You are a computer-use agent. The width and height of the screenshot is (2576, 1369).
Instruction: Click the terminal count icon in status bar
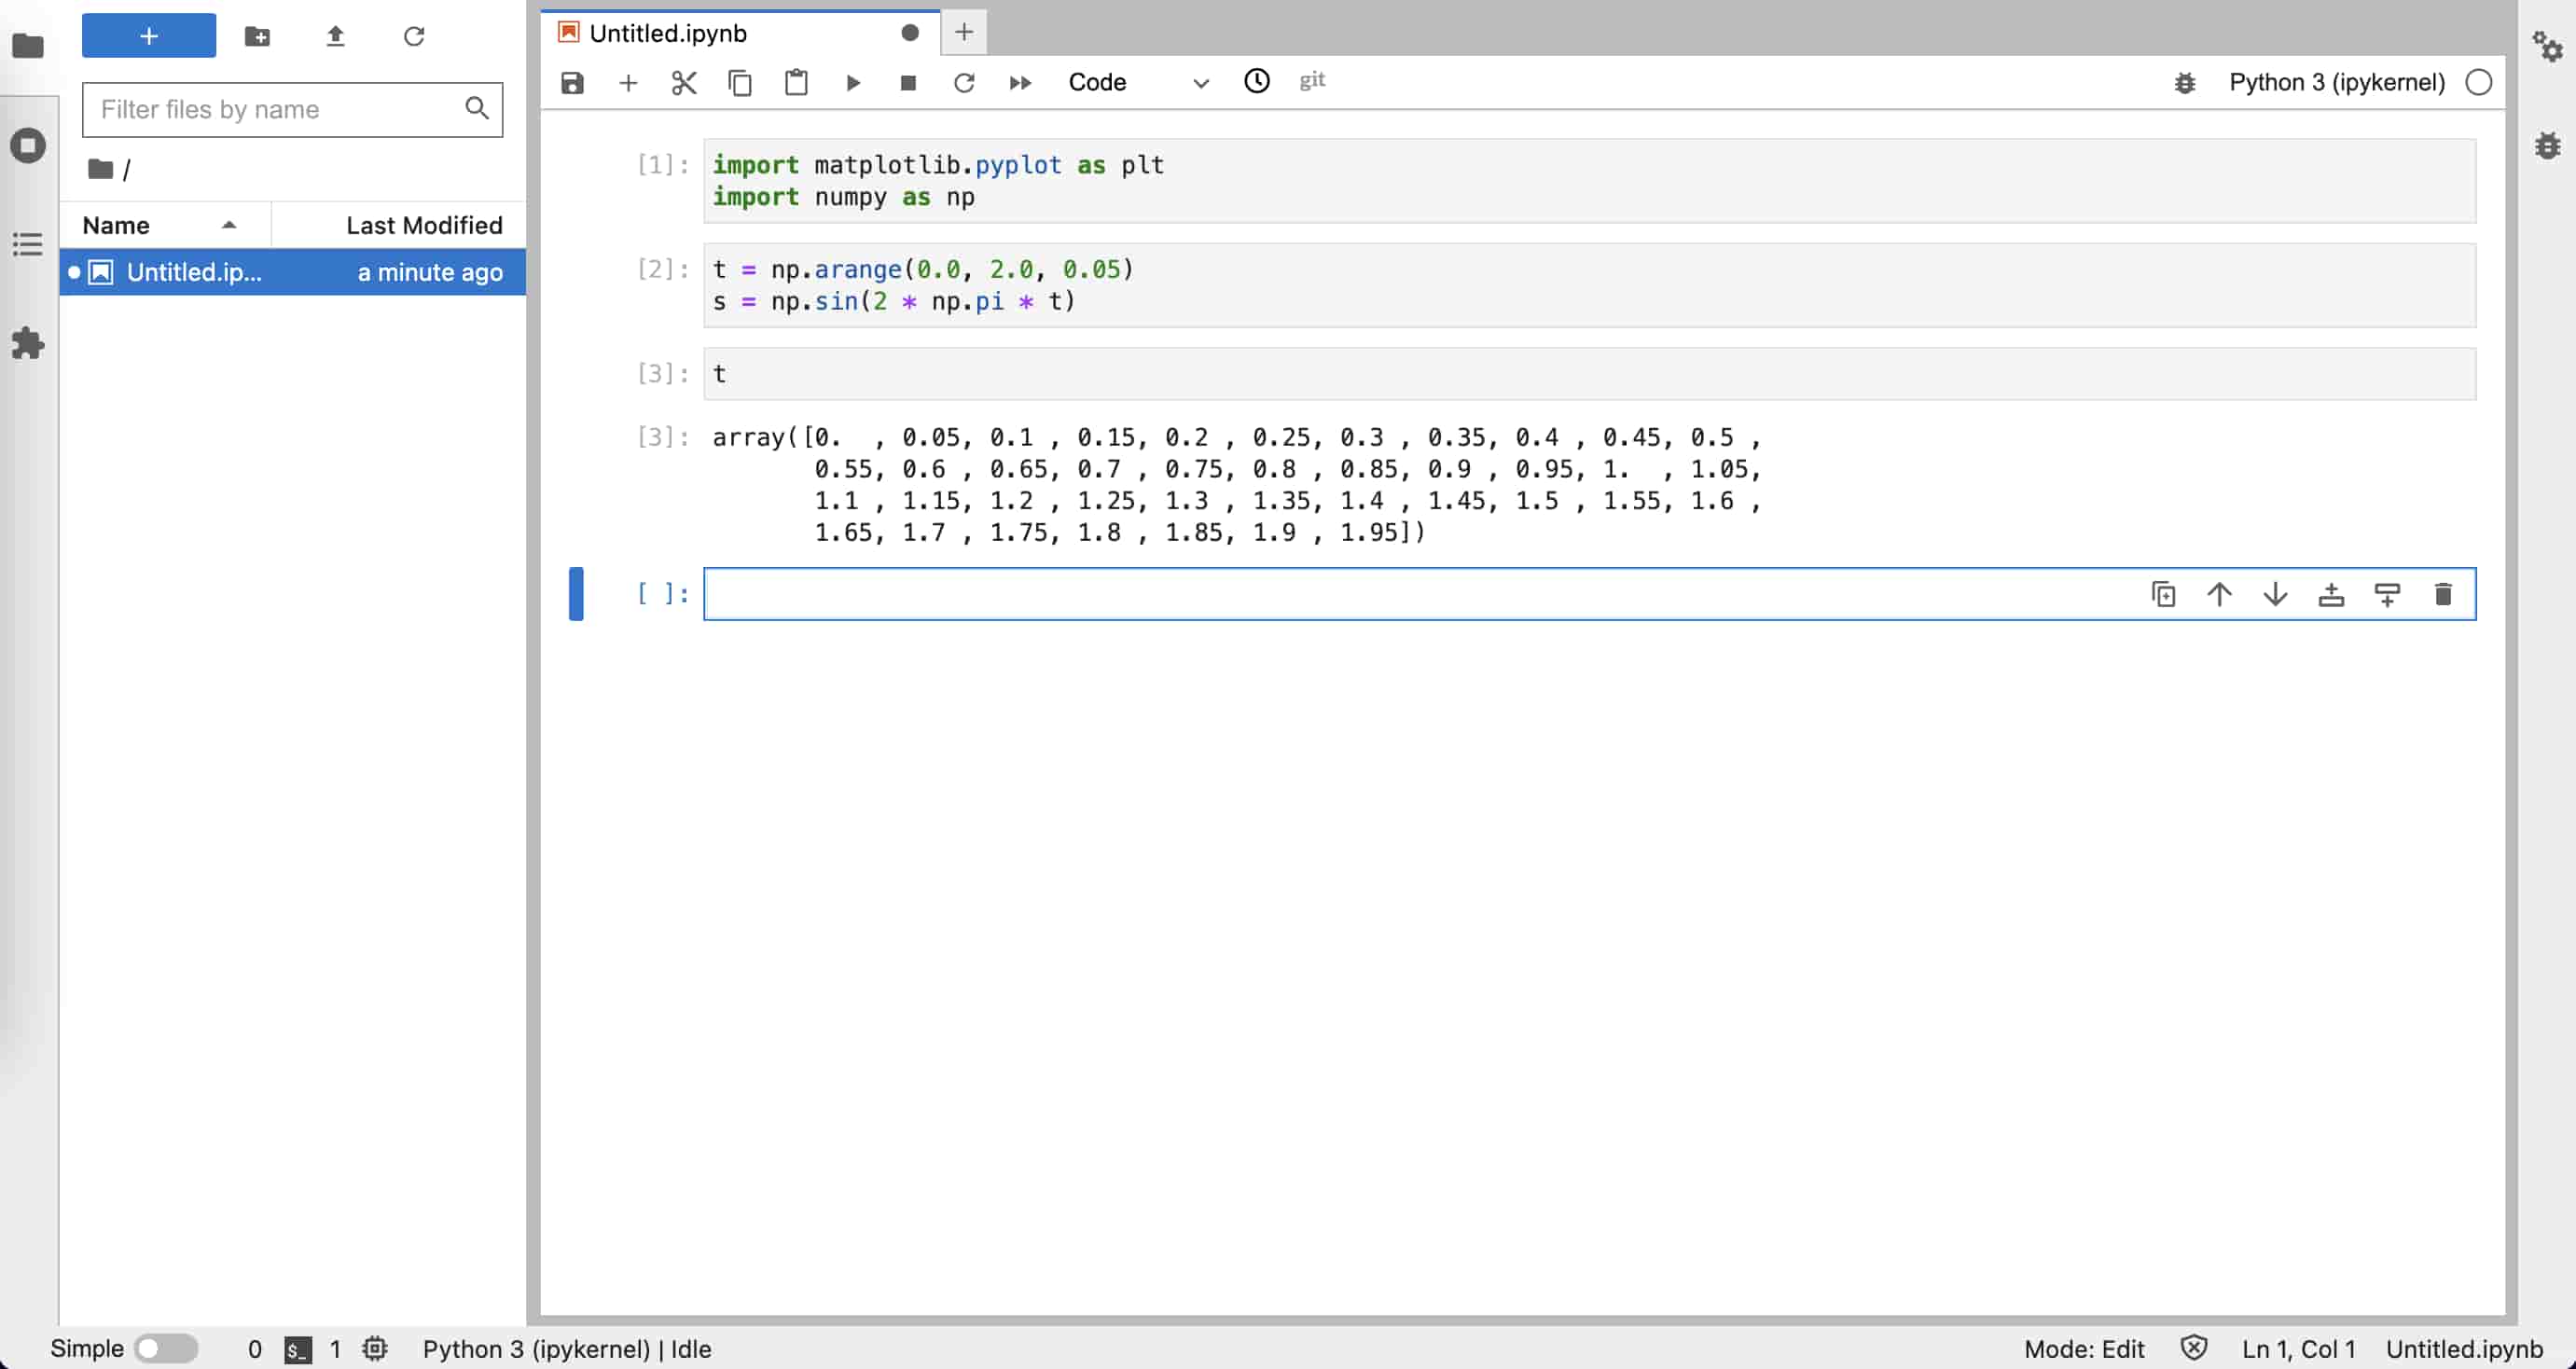point(298,1349)
